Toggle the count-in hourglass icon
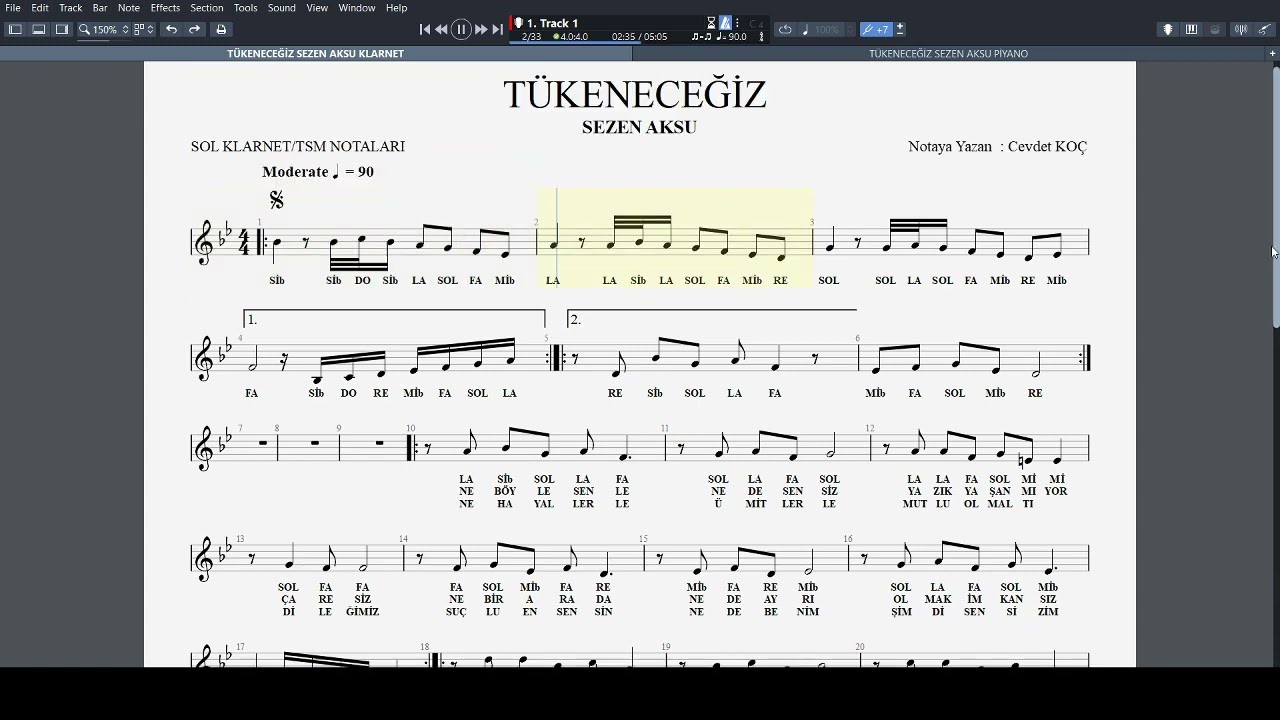Screen dimensions: 1280x720 coord(711,23)
